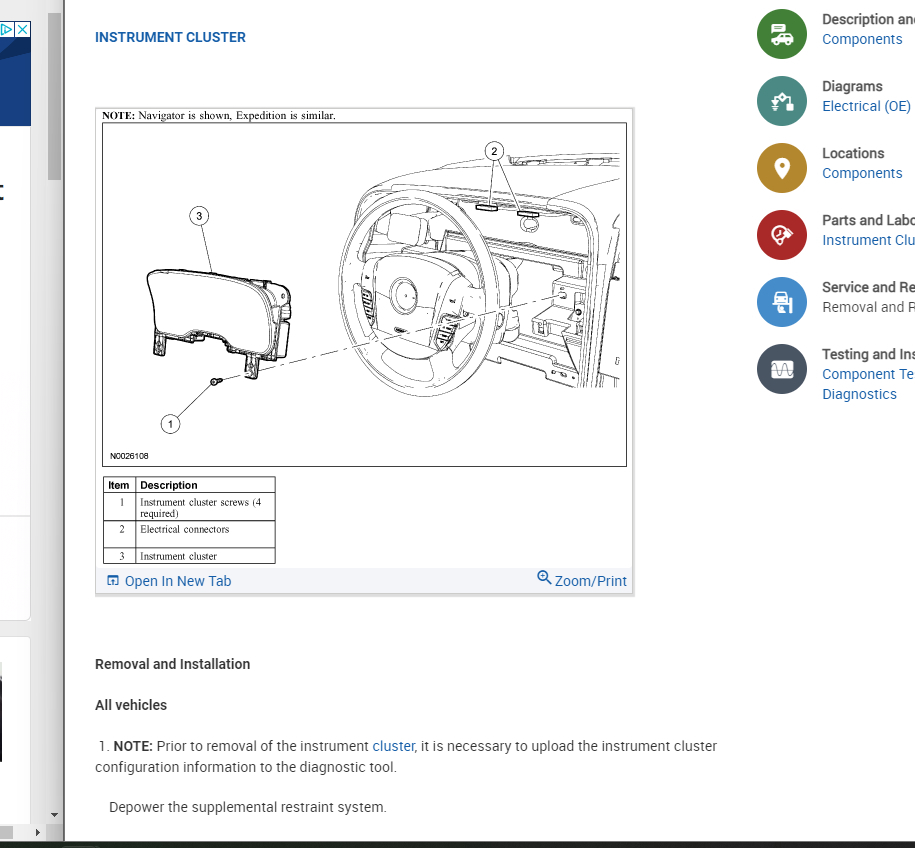
Task: Open the Component Tests link
Action: [x=868, y=374]
